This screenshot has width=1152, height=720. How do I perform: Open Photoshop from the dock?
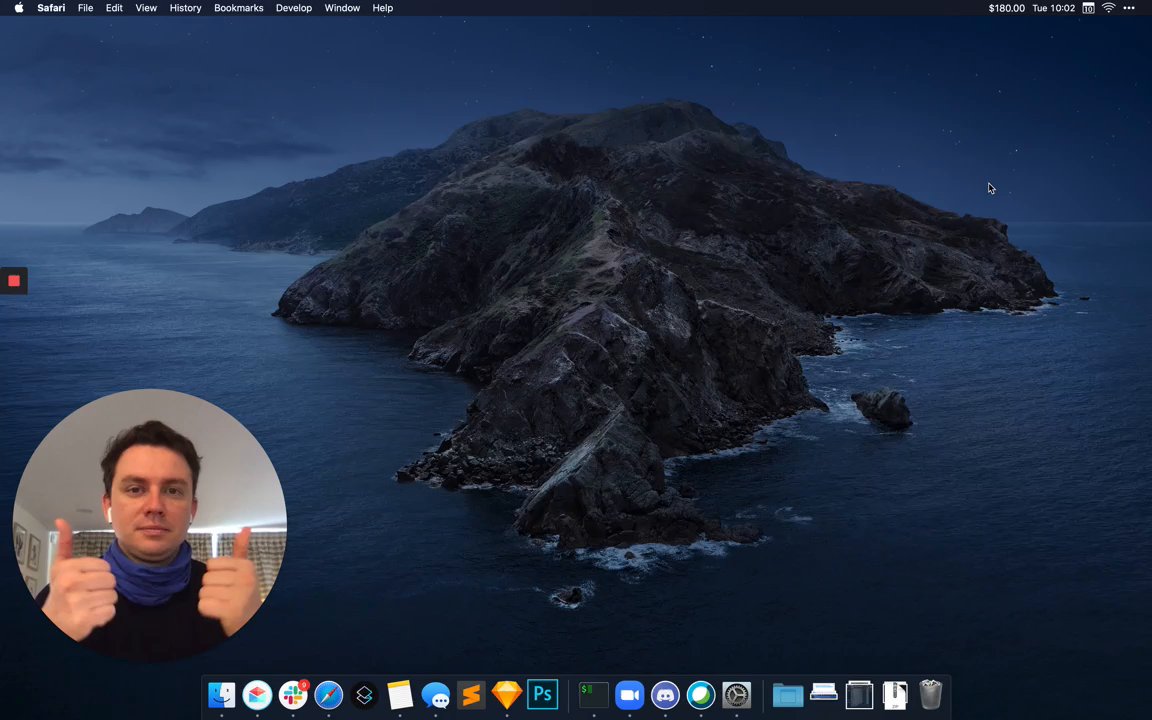point(543,694)
